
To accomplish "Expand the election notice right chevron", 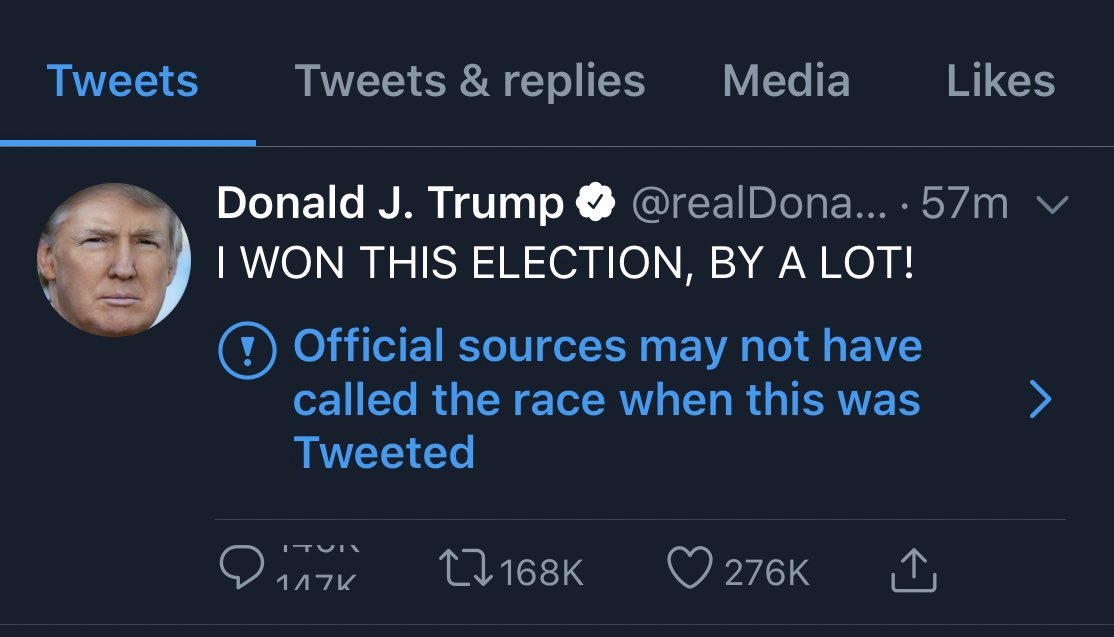I will pos(1040,399).
